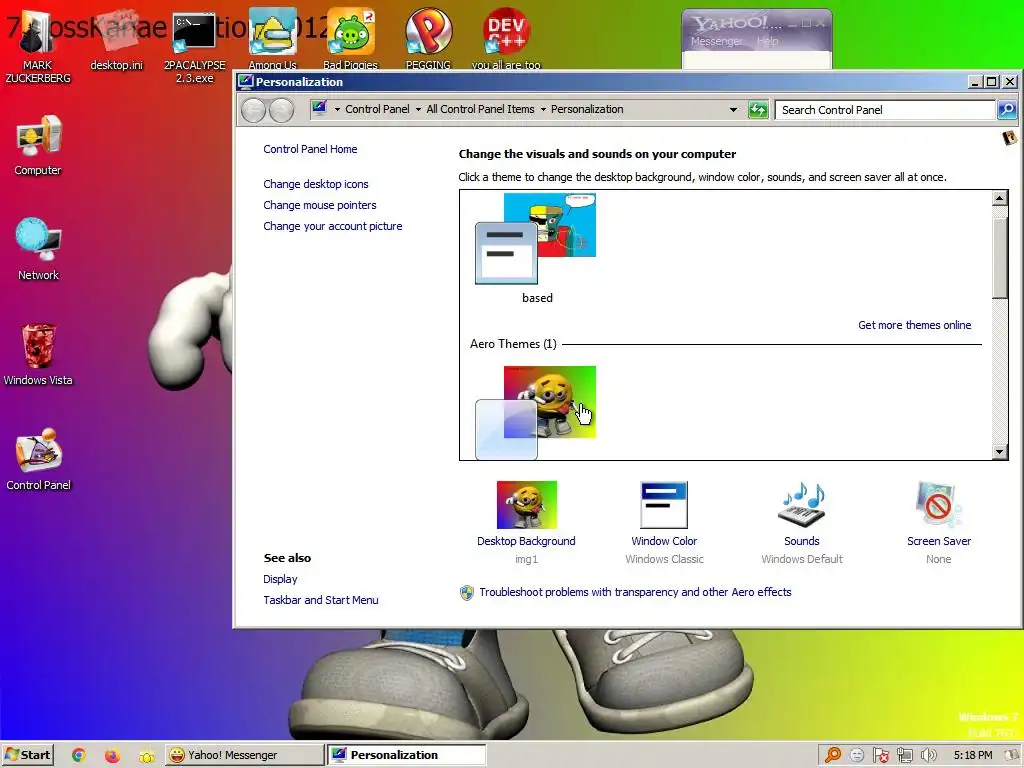
Task: Go to Control Panel Home
Action: [x=310, y=149]
